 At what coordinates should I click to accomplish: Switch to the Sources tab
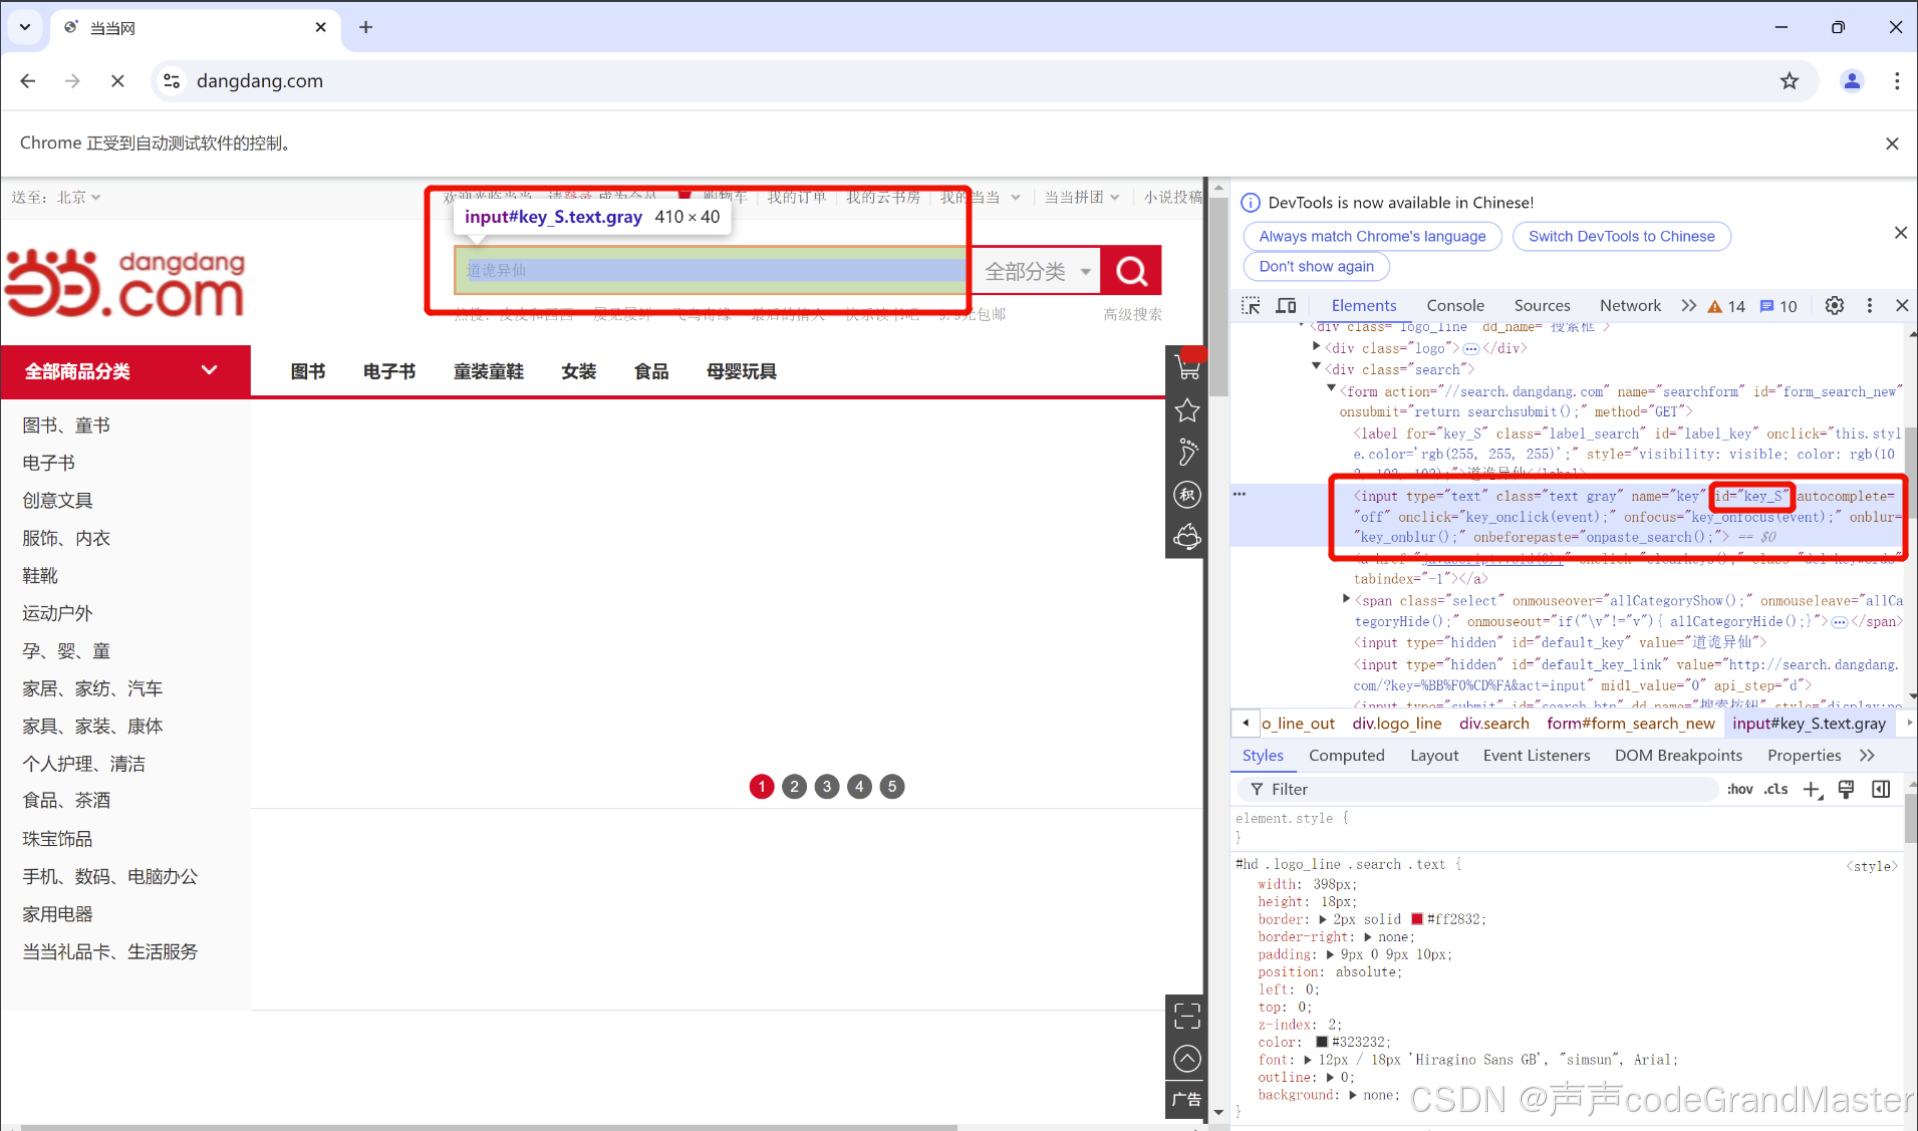tap(1541, 306)
